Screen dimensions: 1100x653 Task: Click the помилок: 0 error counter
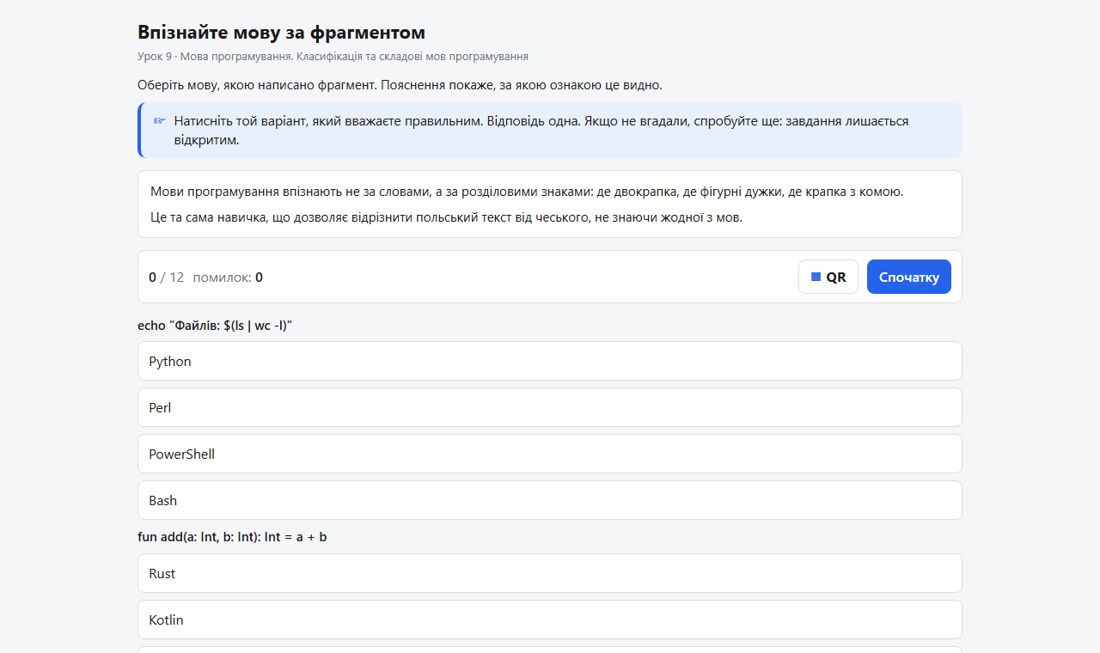click(x=228, y=277)
